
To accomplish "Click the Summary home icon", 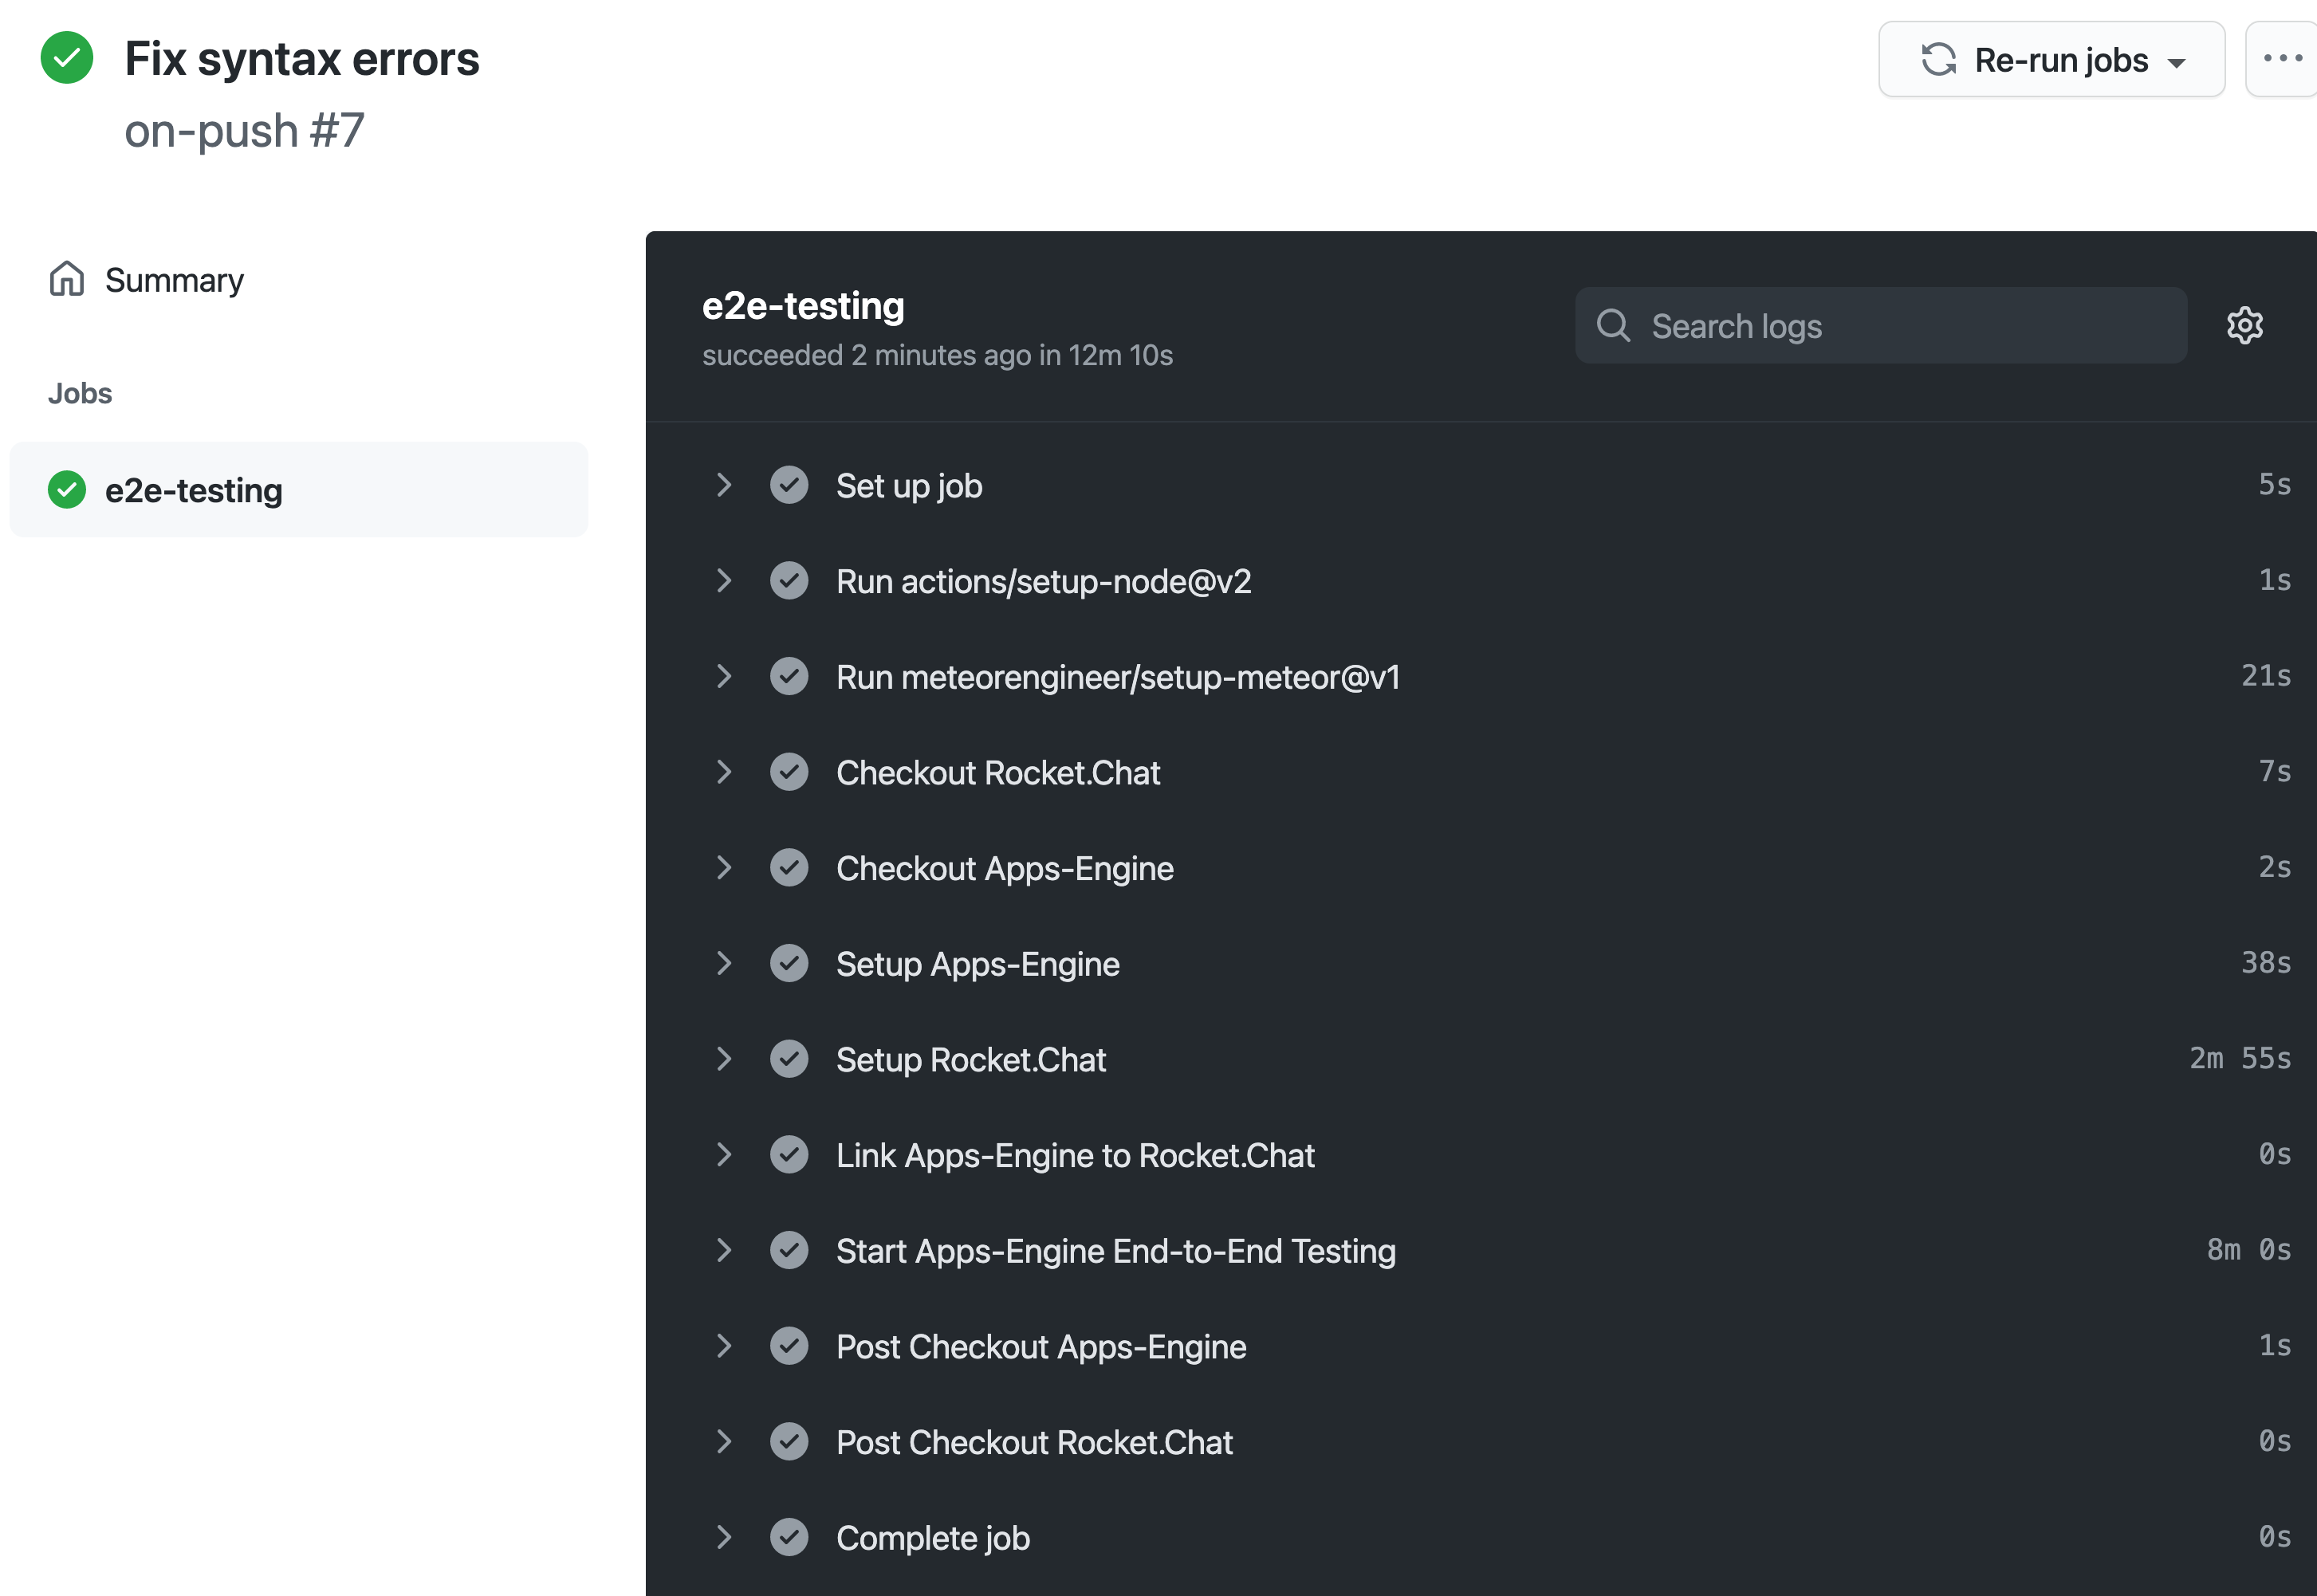I will (67, 279).
